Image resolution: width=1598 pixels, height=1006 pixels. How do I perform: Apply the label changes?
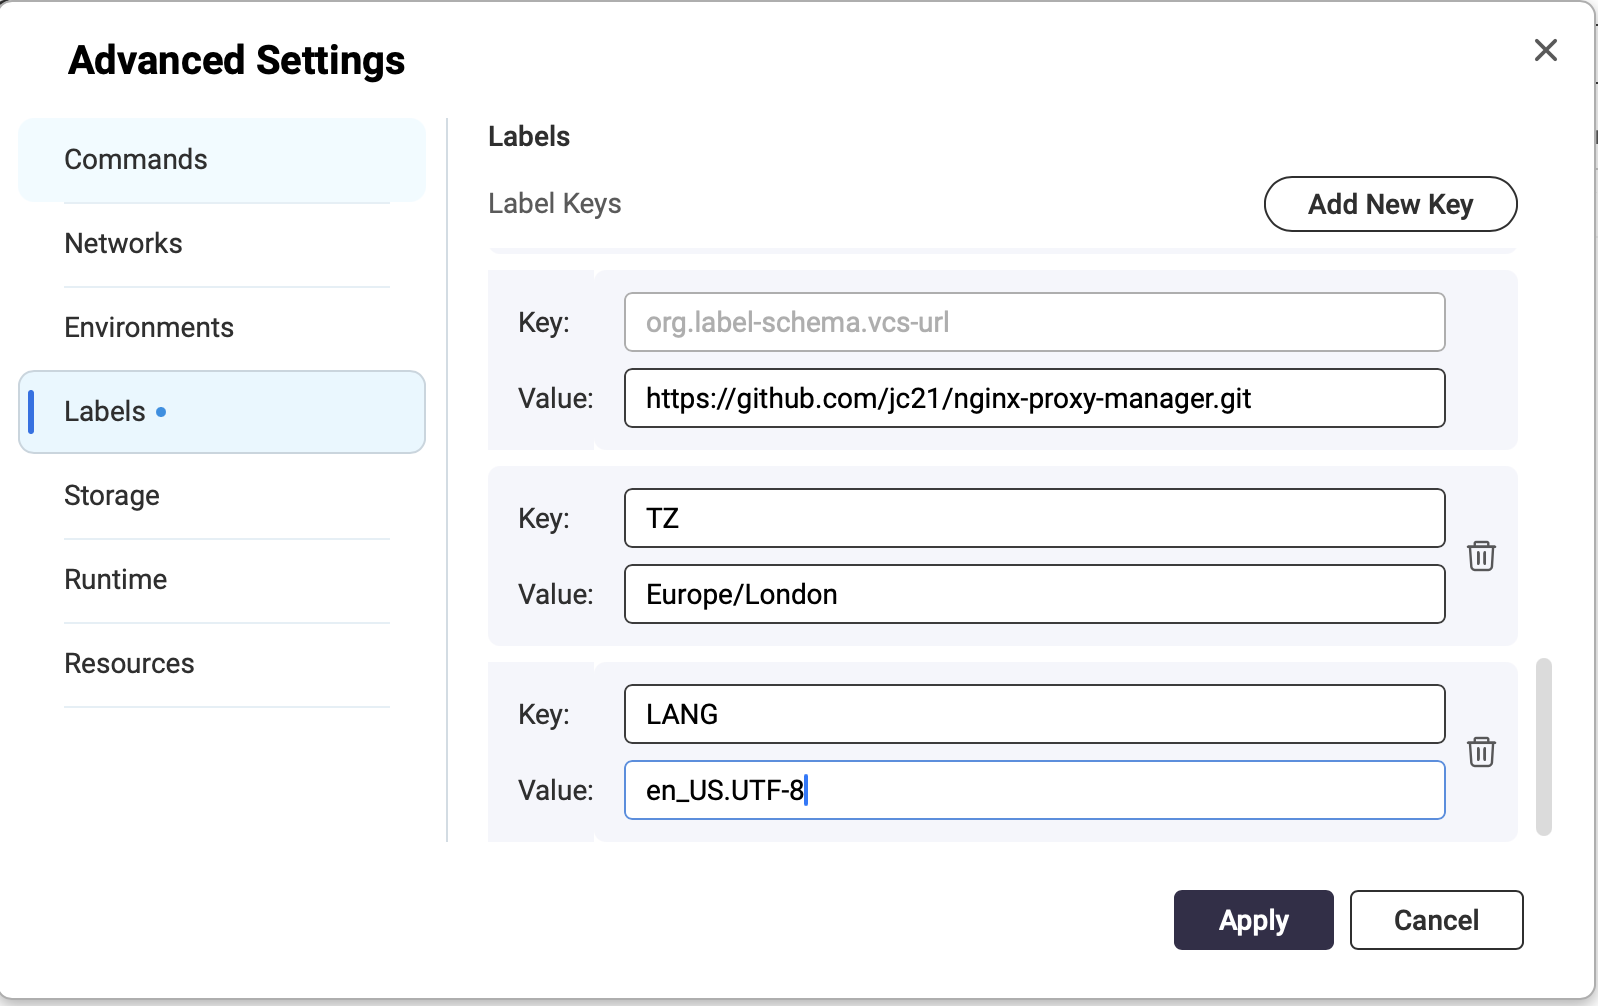coord(1253,920)
